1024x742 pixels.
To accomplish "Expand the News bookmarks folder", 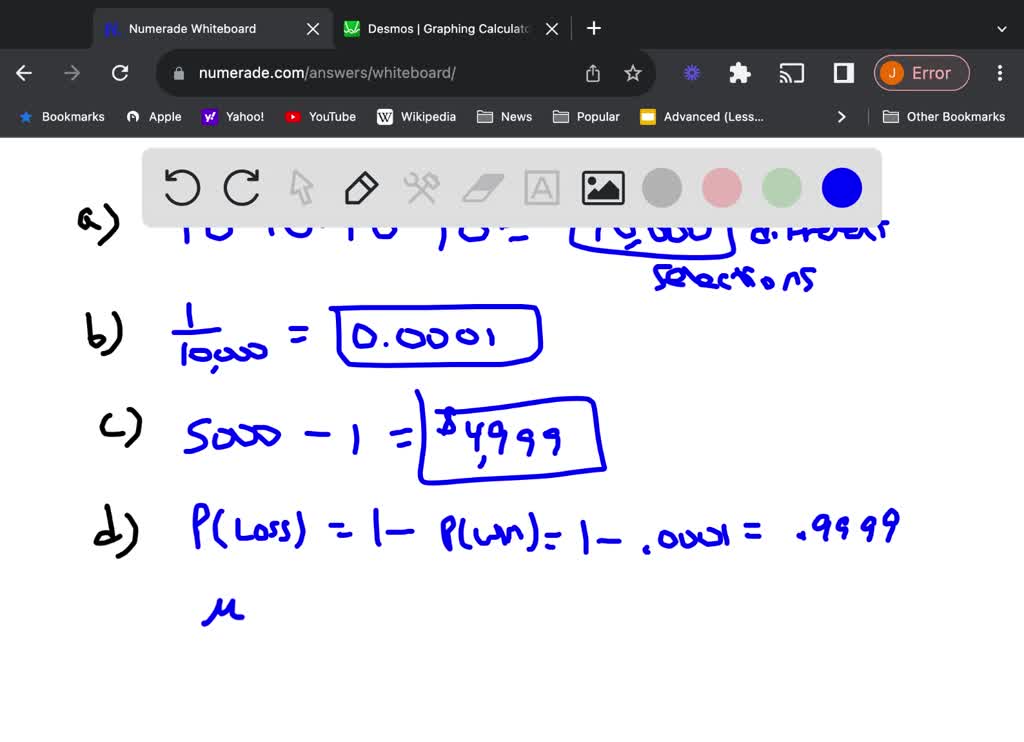I will 504,117.
